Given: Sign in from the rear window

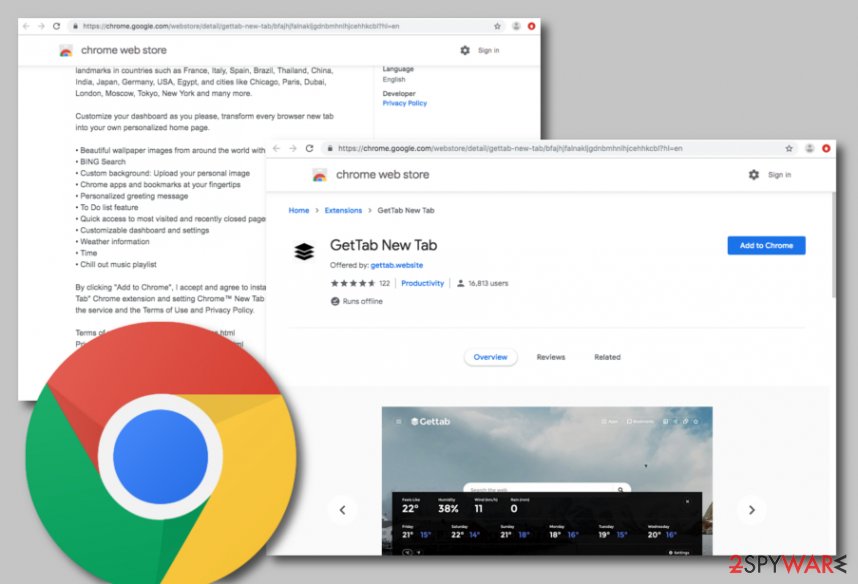Looking at the screenshot, I should [x=489, y=50].
